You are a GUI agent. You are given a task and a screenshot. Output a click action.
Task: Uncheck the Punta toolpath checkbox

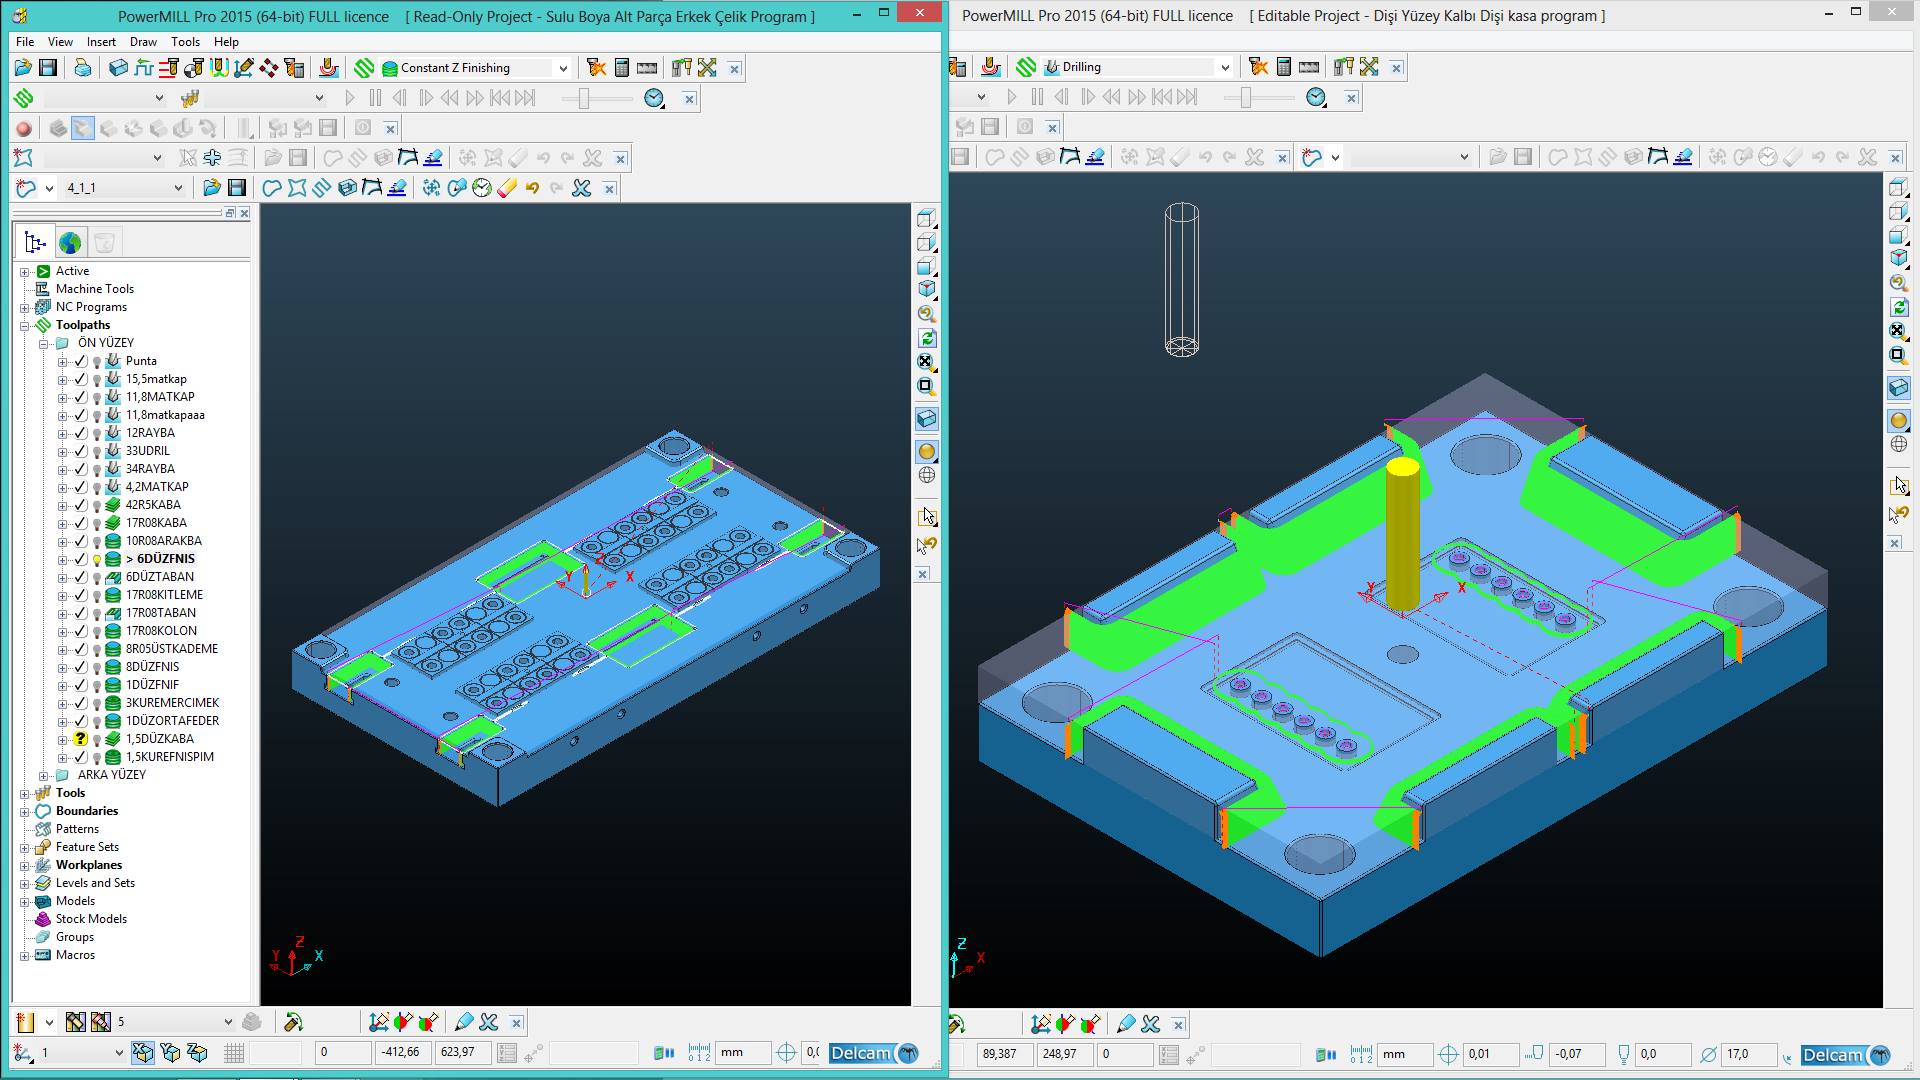click(81, 361)
